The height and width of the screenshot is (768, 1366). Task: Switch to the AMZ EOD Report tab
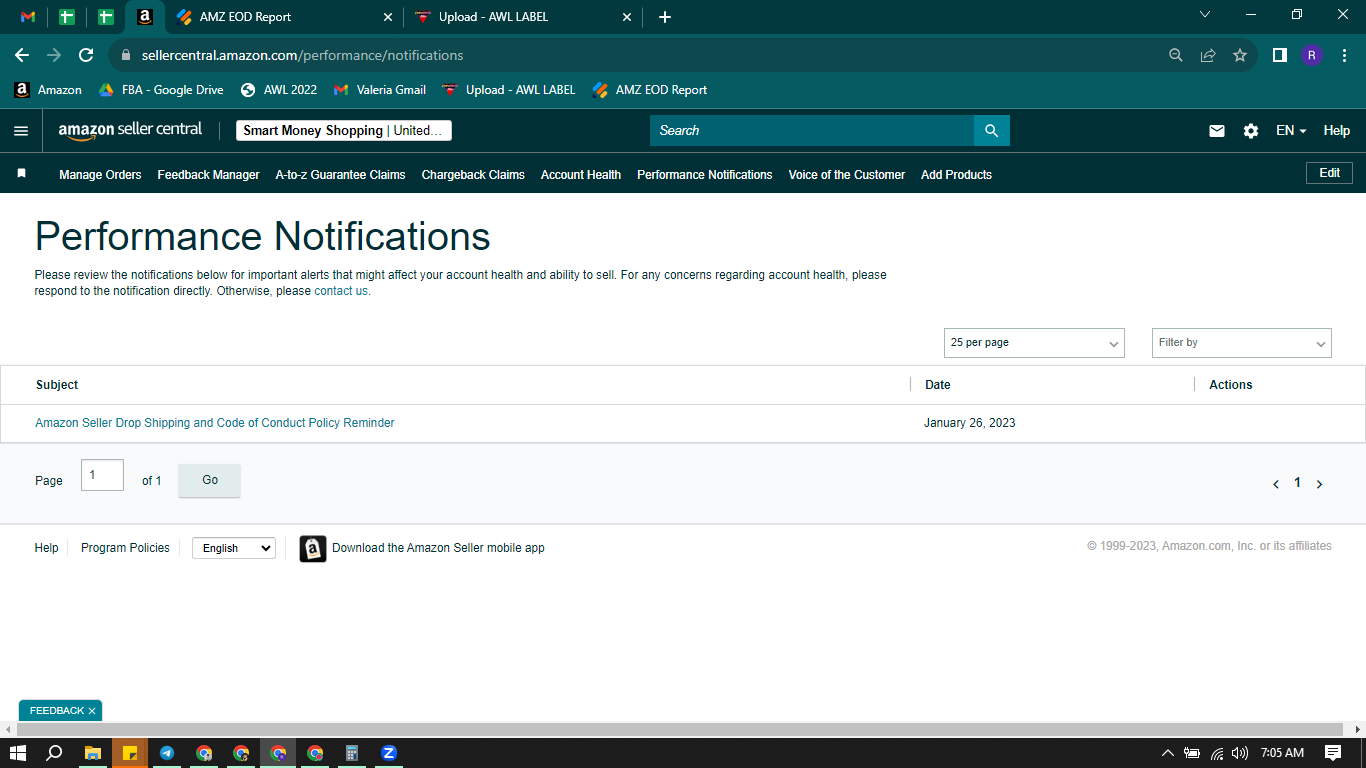[284, 17]
